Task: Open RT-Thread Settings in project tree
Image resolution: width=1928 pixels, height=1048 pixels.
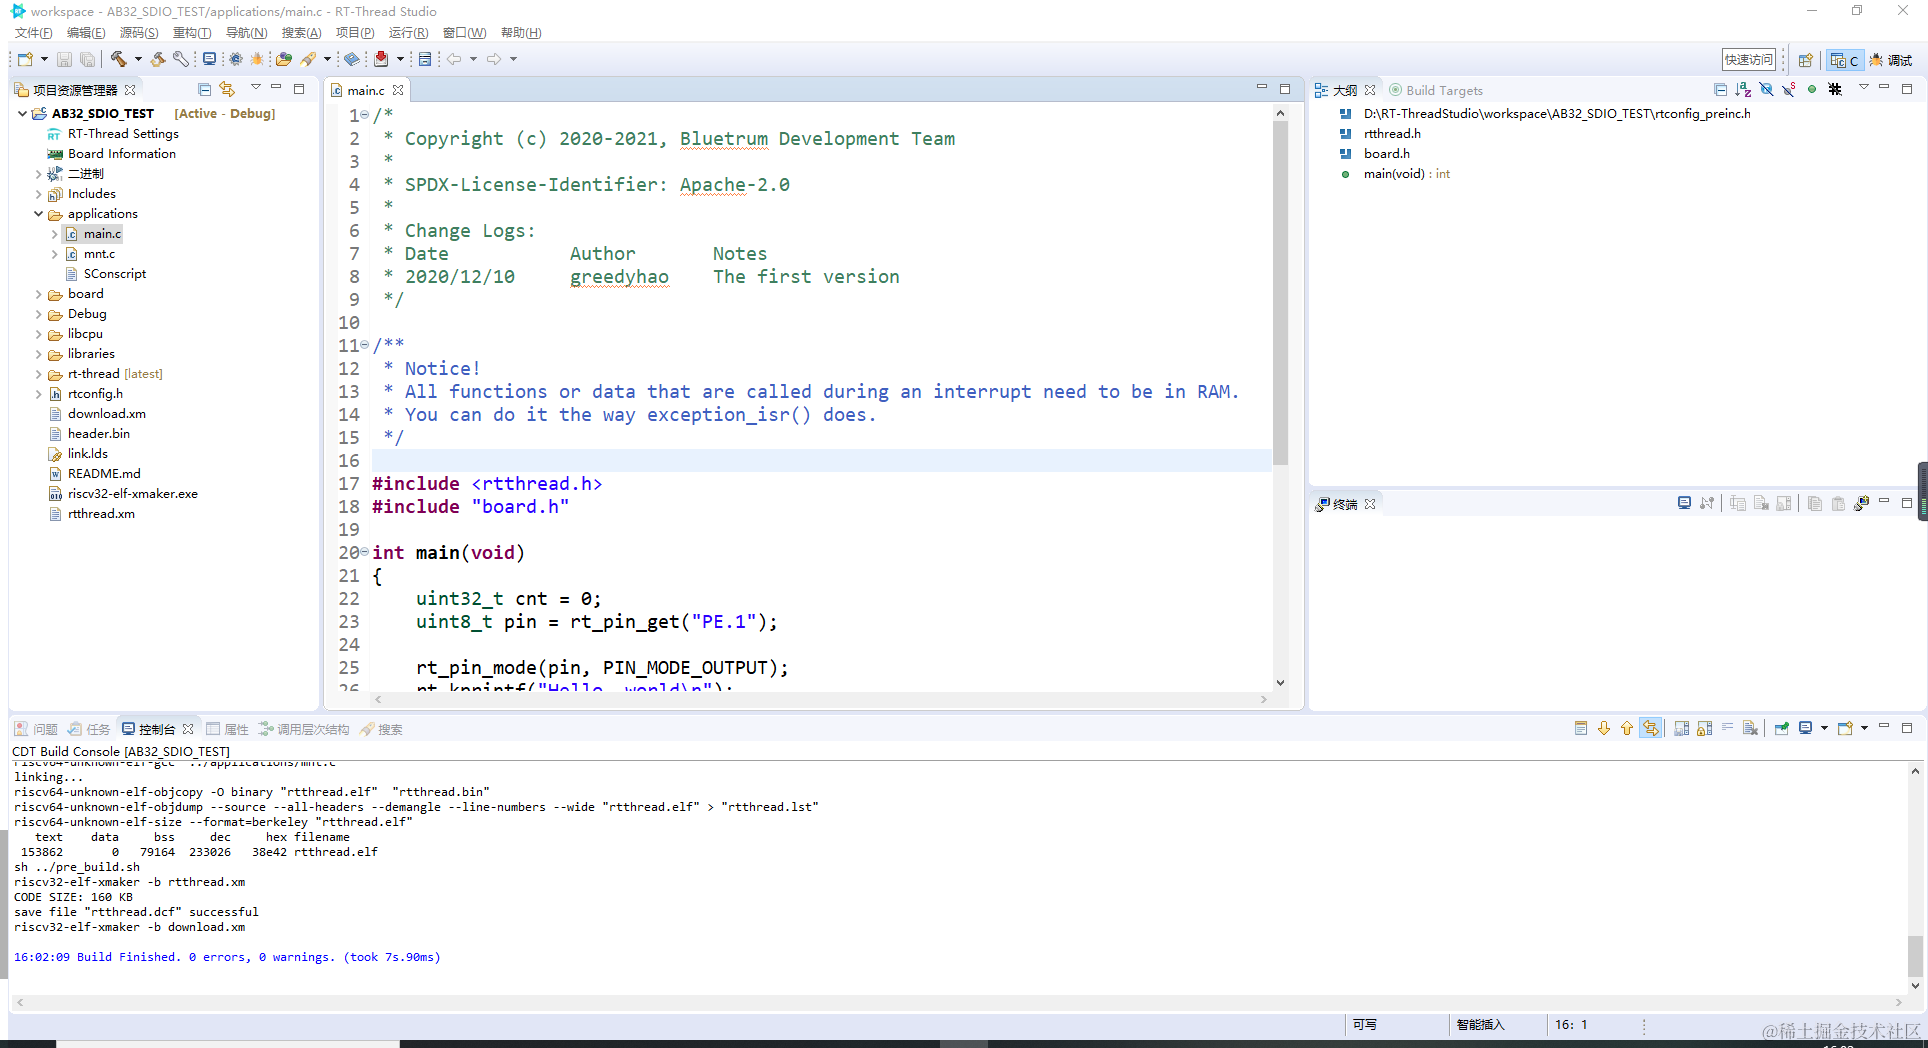Action: tap(113, 134)
